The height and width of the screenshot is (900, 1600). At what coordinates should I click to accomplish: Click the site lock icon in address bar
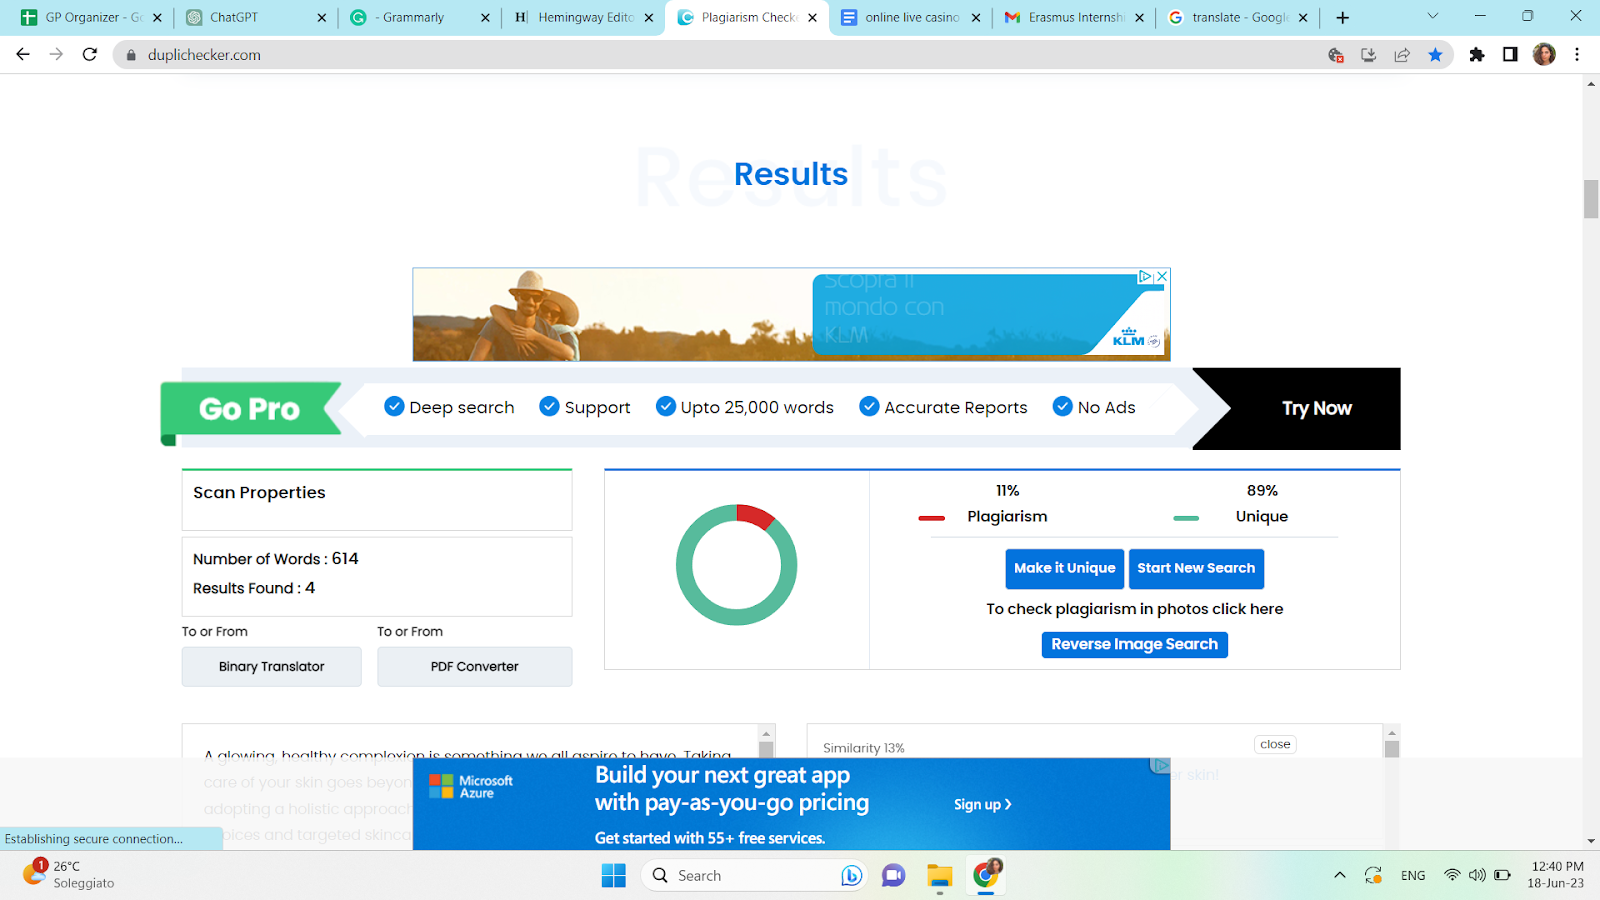131,55
